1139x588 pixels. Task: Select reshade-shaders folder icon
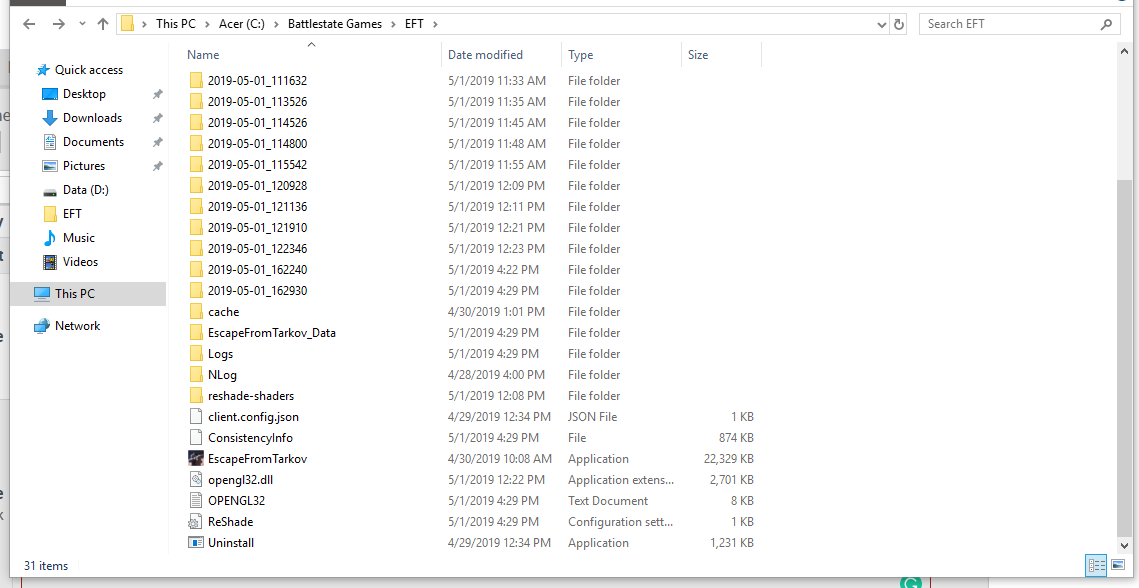click(x=195, y=396)
